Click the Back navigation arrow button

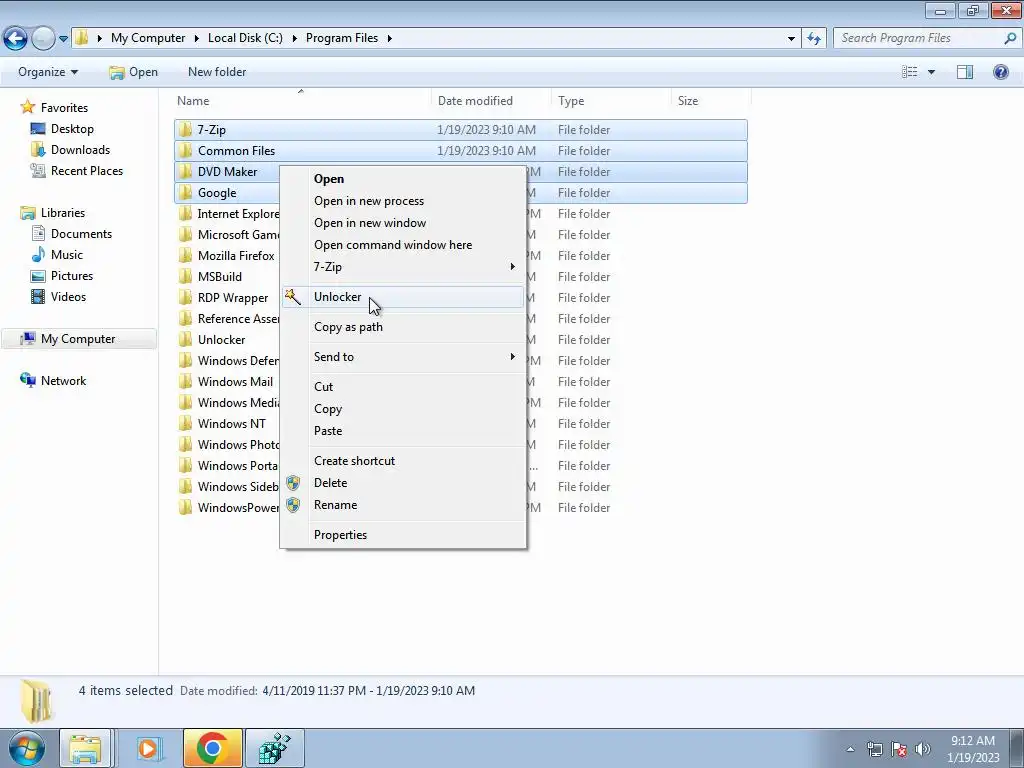[x=15, y=38]
